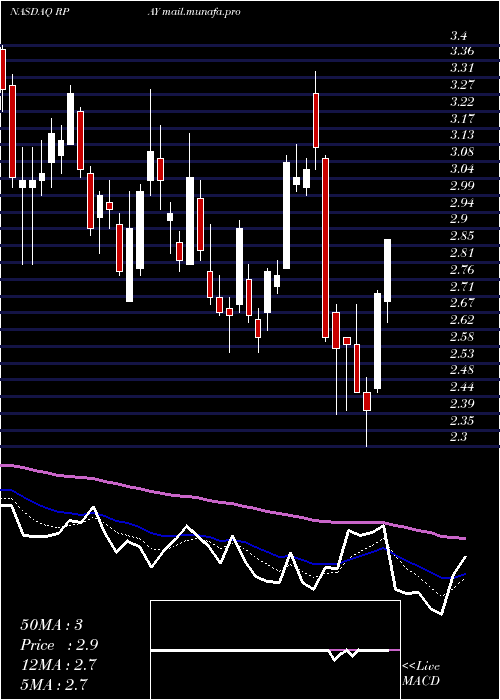
Task: Click the 2.58 price axis label
Action: coord(462,337)
